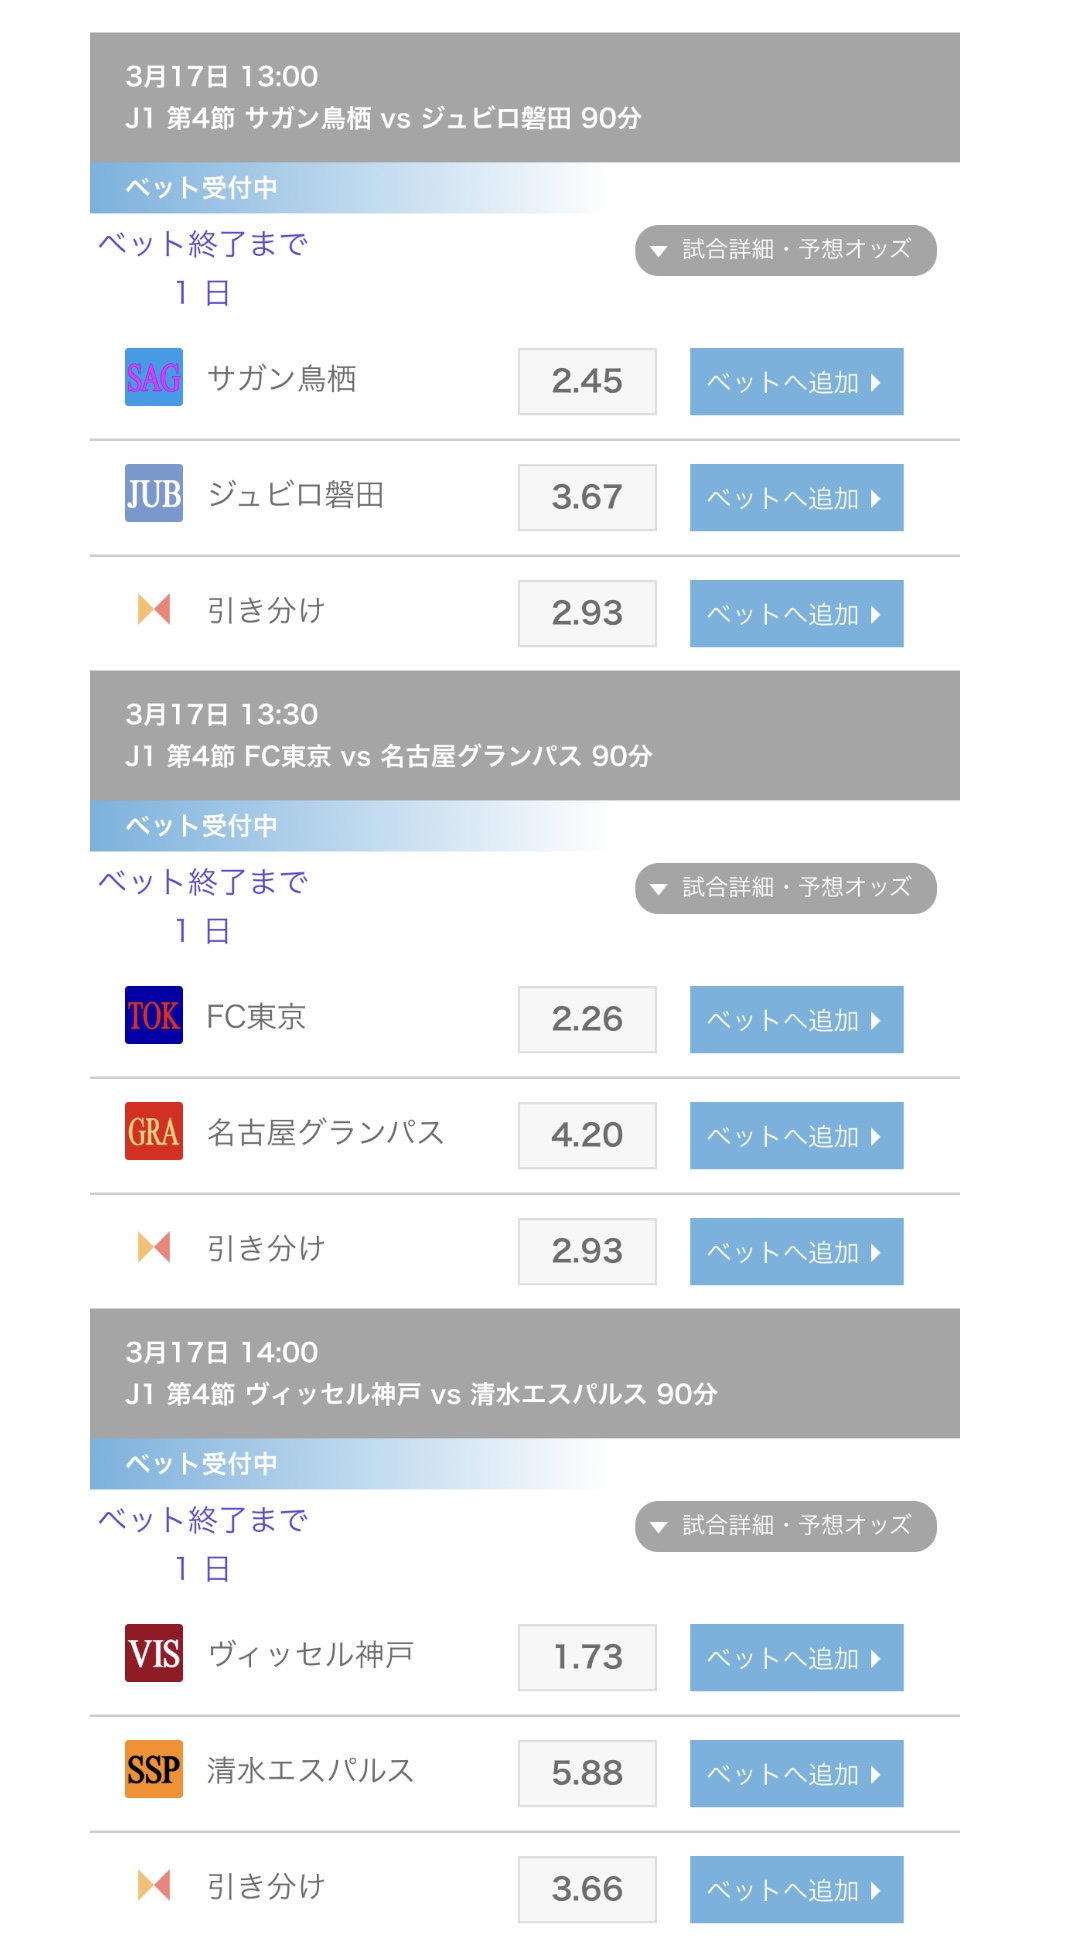Add 清水エスパルス win to the bet
The width and height of the screenshot is (1067, 1939).
pyautogui.click(x=796, y=1773)
